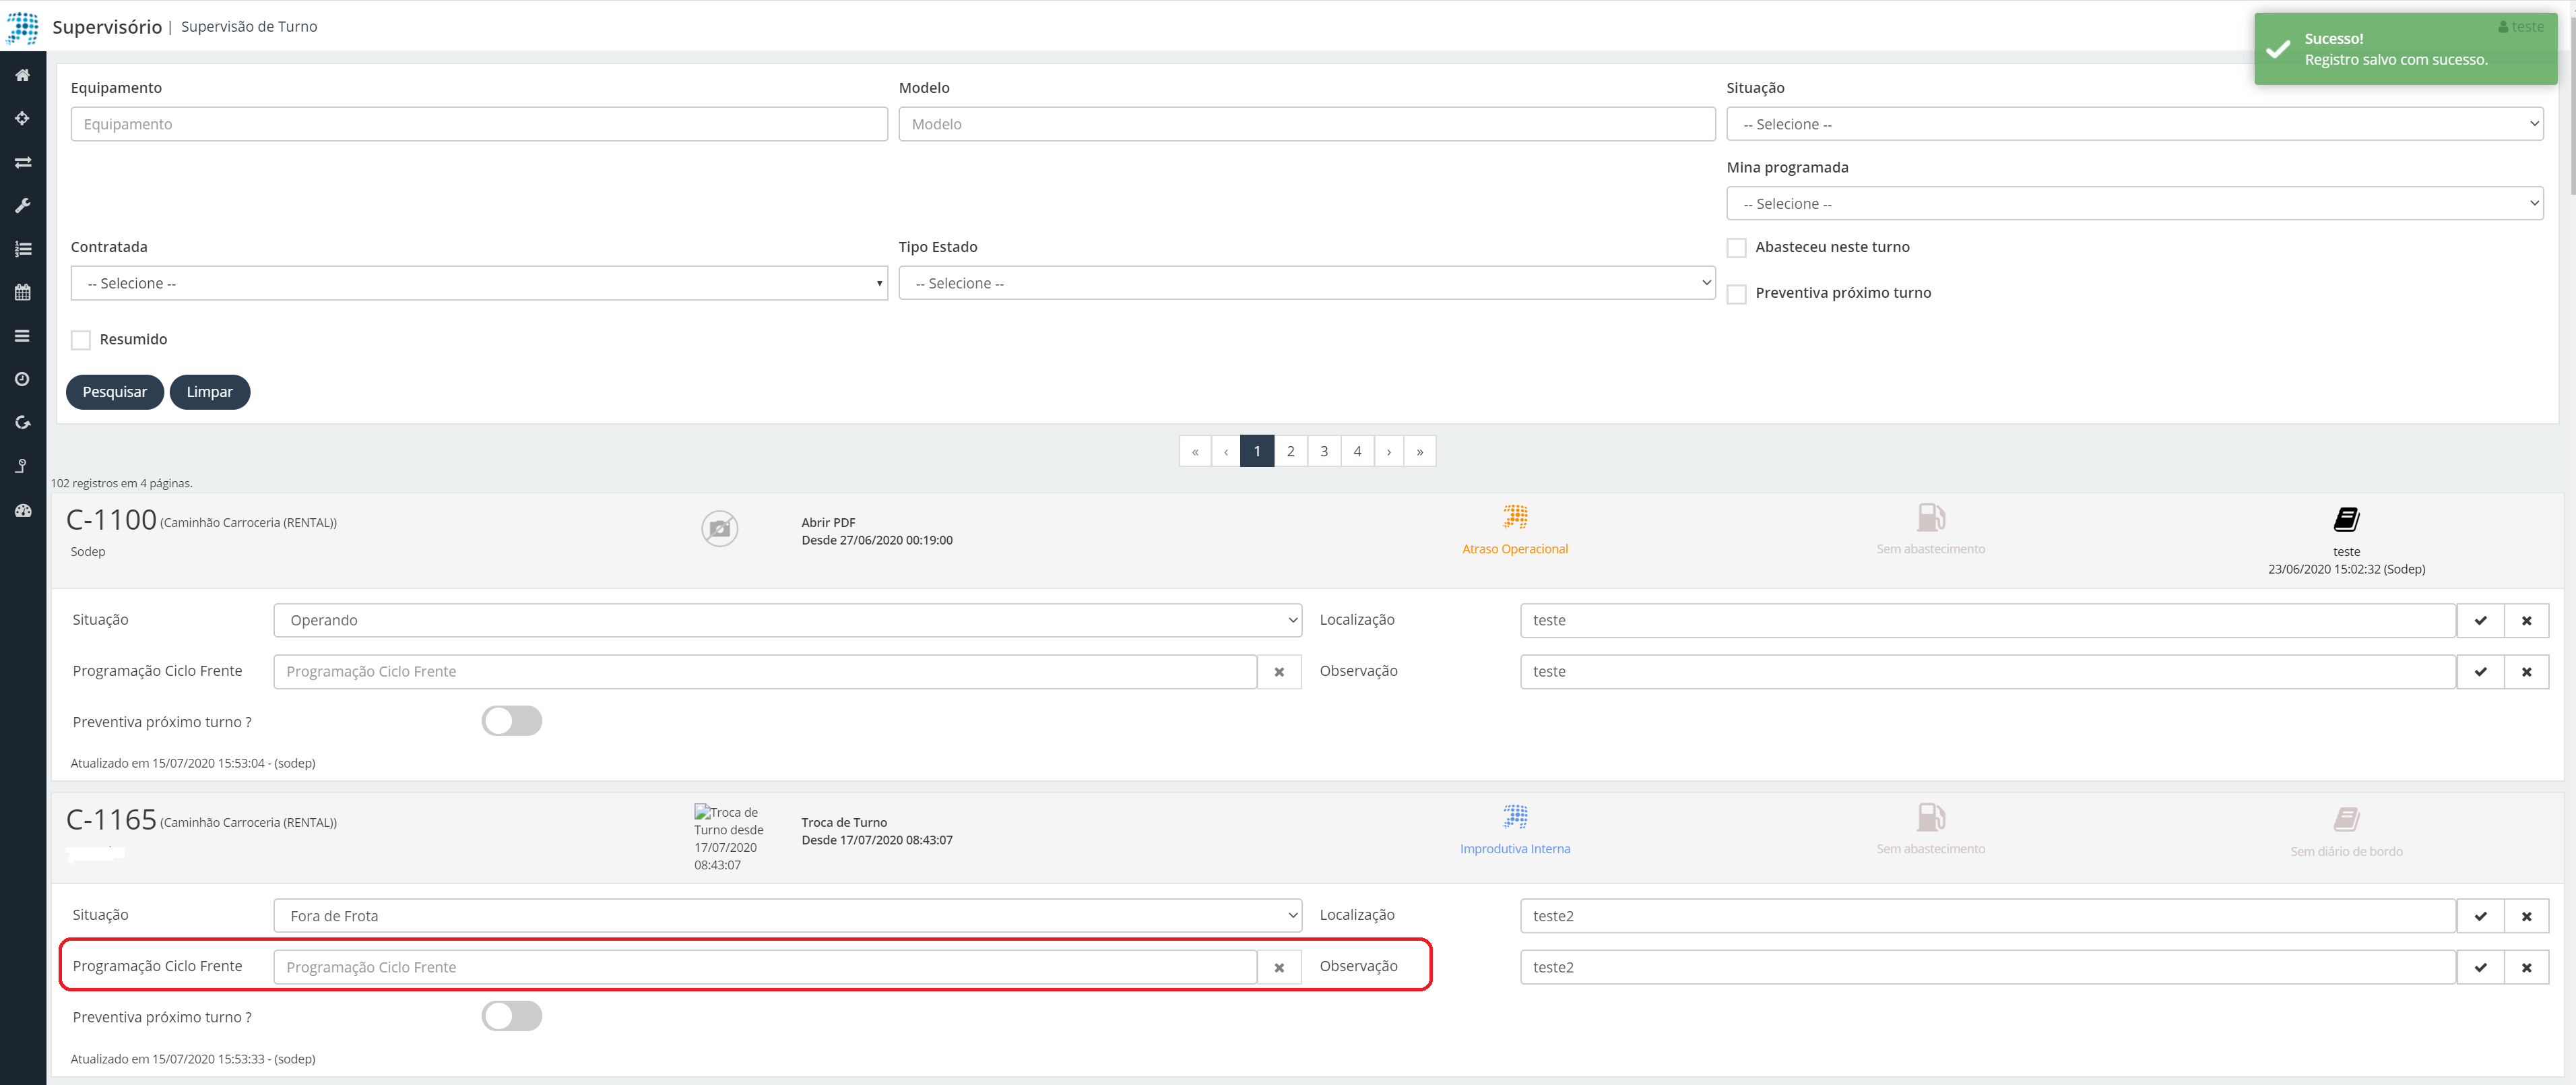This screenshot has height=1085, width=2576.
Task: Open Situação dropdown showing Fora de Frota
Action: tap(787, 916)
